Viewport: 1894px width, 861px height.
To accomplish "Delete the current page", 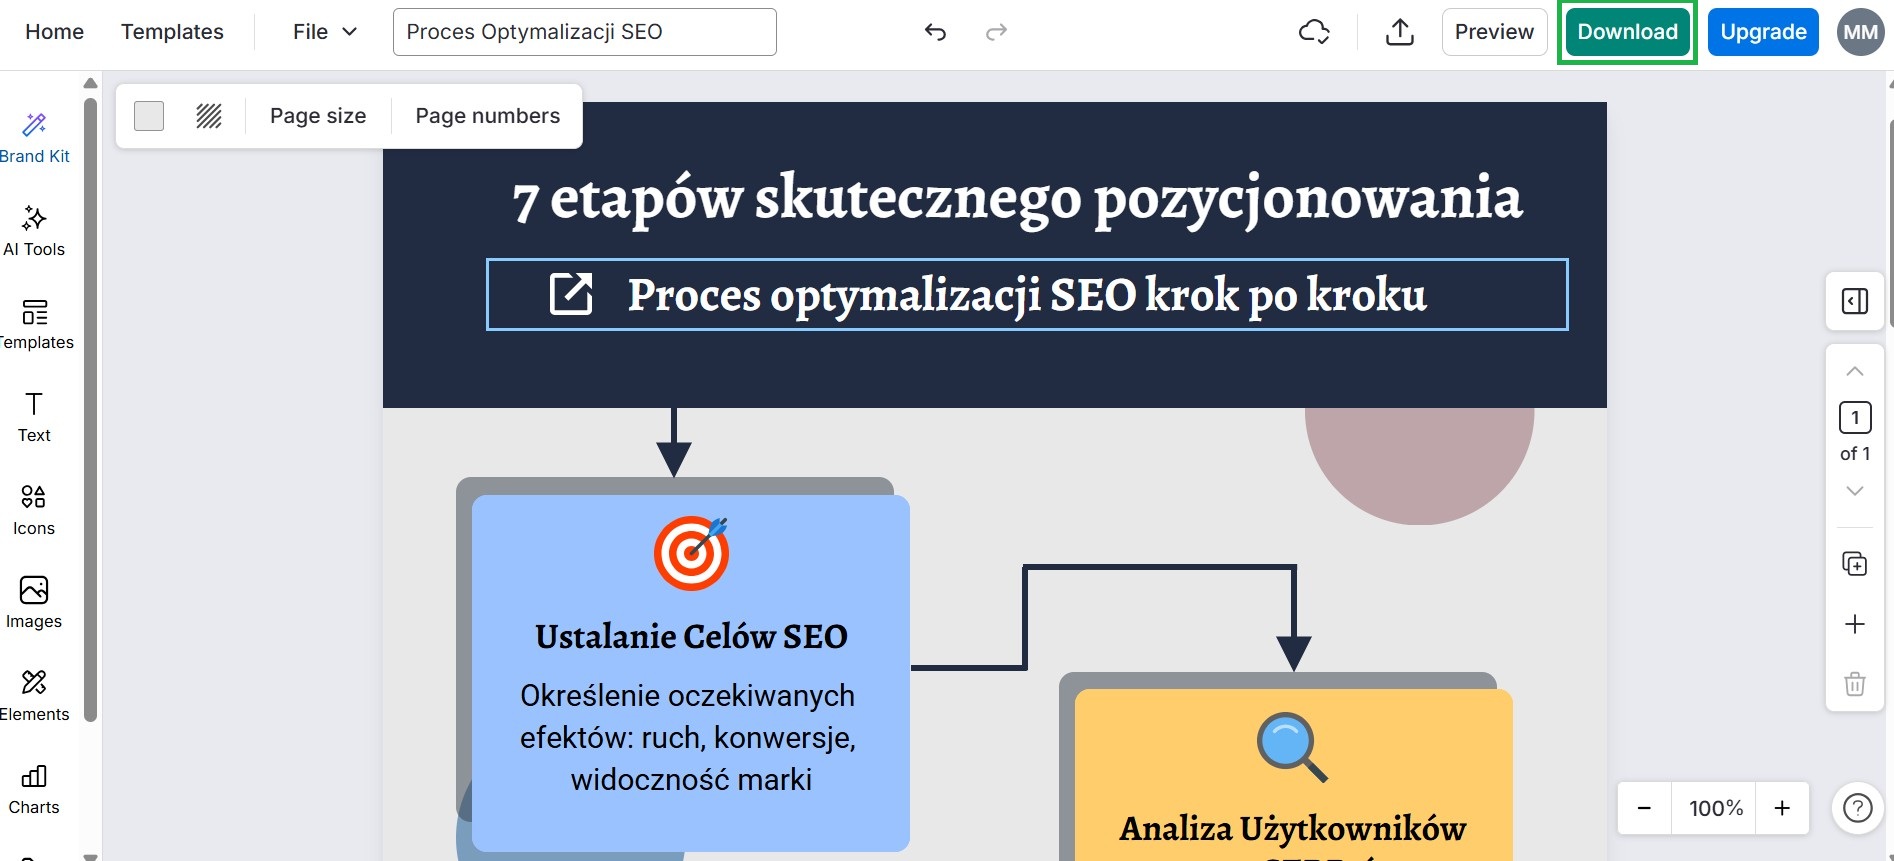I will (1855, 684).
